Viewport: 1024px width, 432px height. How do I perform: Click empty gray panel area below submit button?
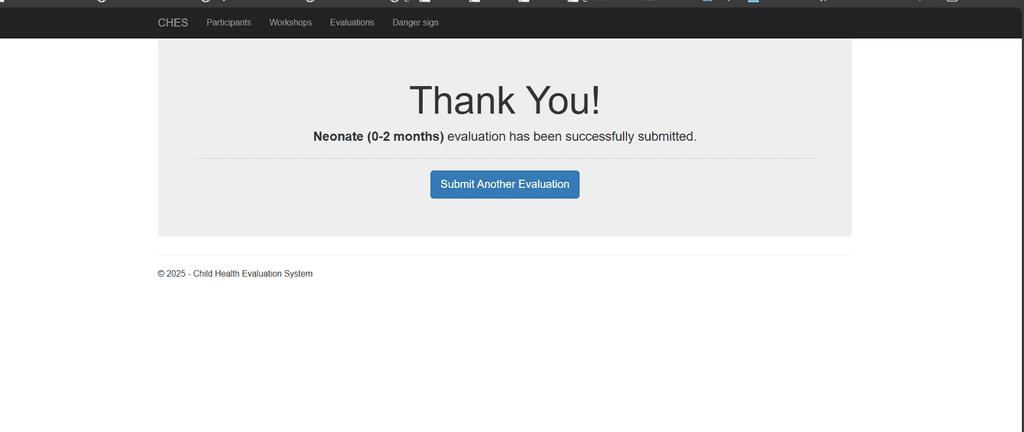[504, 217]
